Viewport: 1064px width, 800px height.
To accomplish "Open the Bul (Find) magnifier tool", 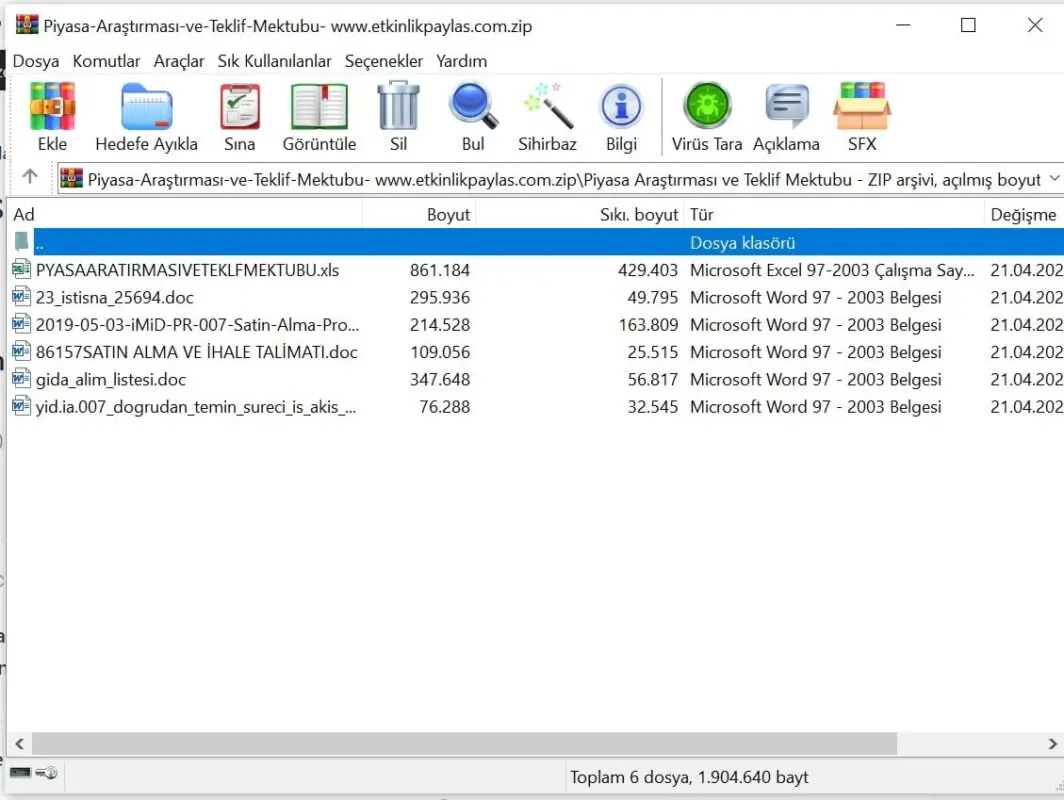I will [473, 106].
